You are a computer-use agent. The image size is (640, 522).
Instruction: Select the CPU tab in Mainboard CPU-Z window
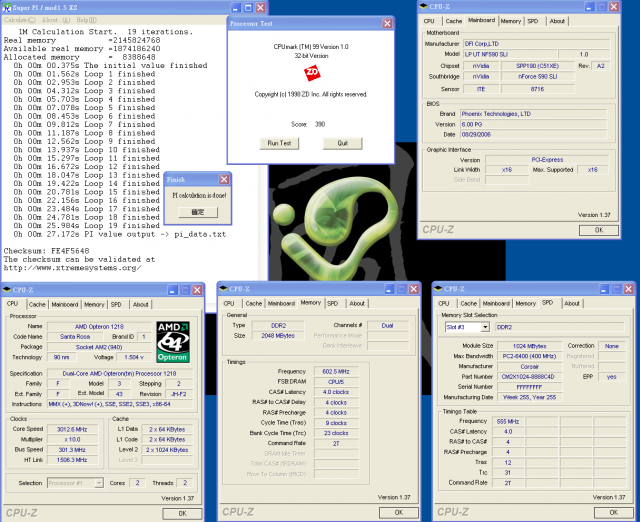click(x=429, y=21)
